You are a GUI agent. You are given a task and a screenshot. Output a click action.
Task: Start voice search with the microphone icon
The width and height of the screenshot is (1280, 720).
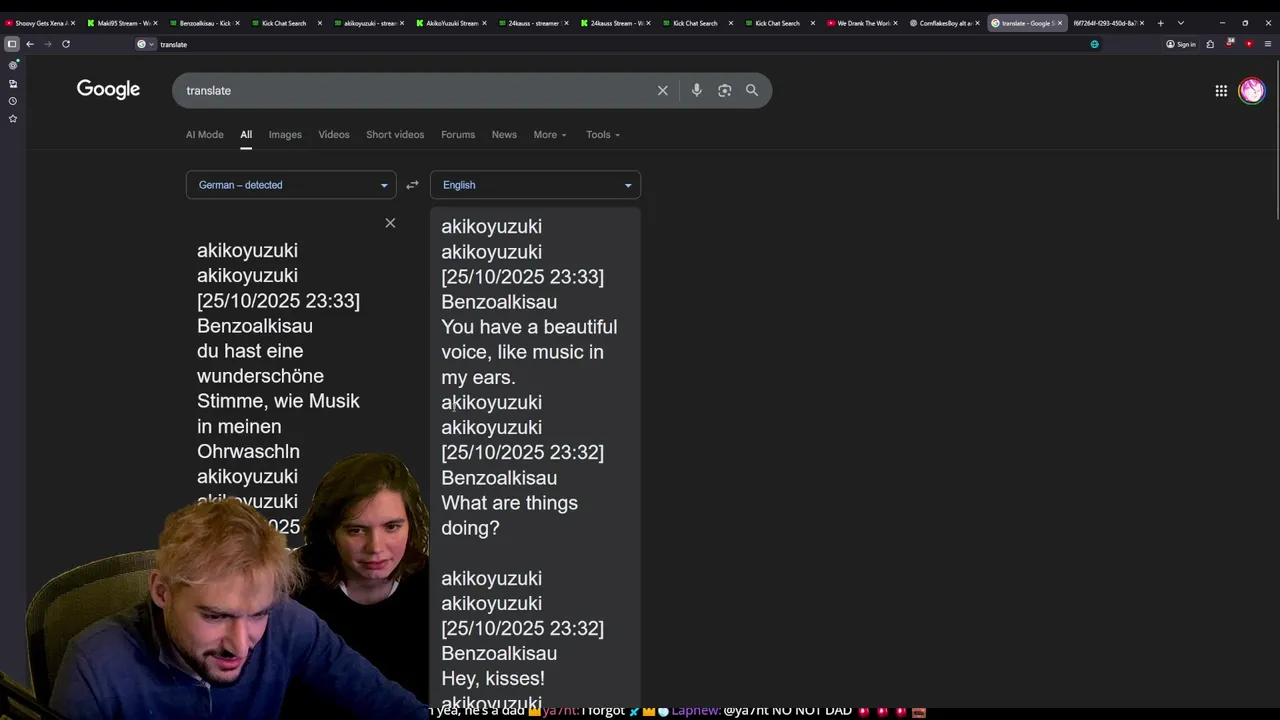697,90
